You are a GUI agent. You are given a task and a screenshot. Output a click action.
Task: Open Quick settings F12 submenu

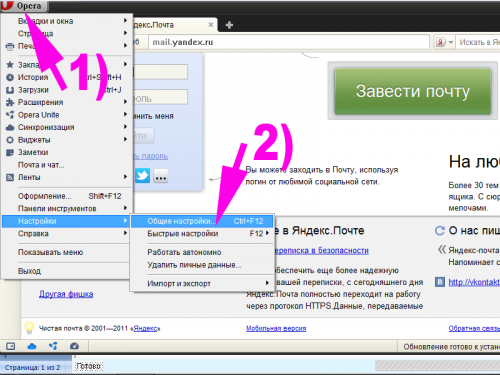click(x=202, y=234)
